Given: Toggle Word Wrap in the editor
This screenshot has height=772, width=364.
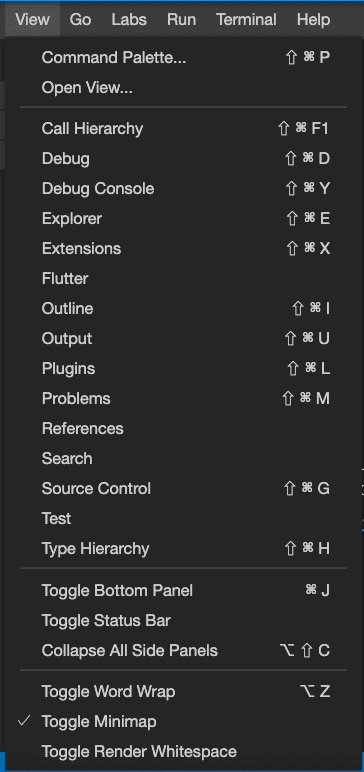Looking at the screenshot, I should click(x=183, y=692).
